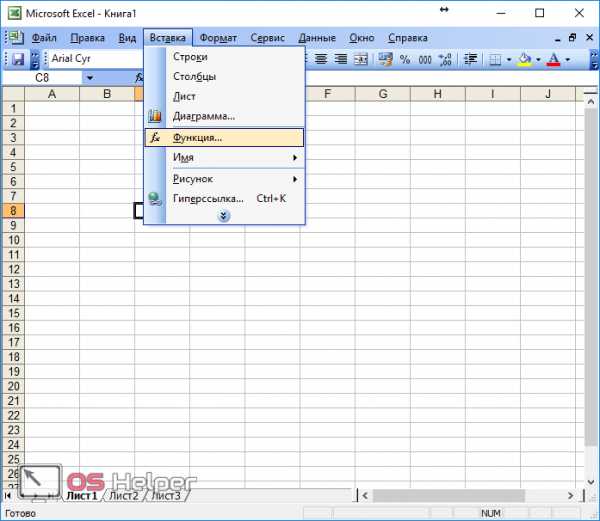Click the Вставка menu title

tap(168, 38)
